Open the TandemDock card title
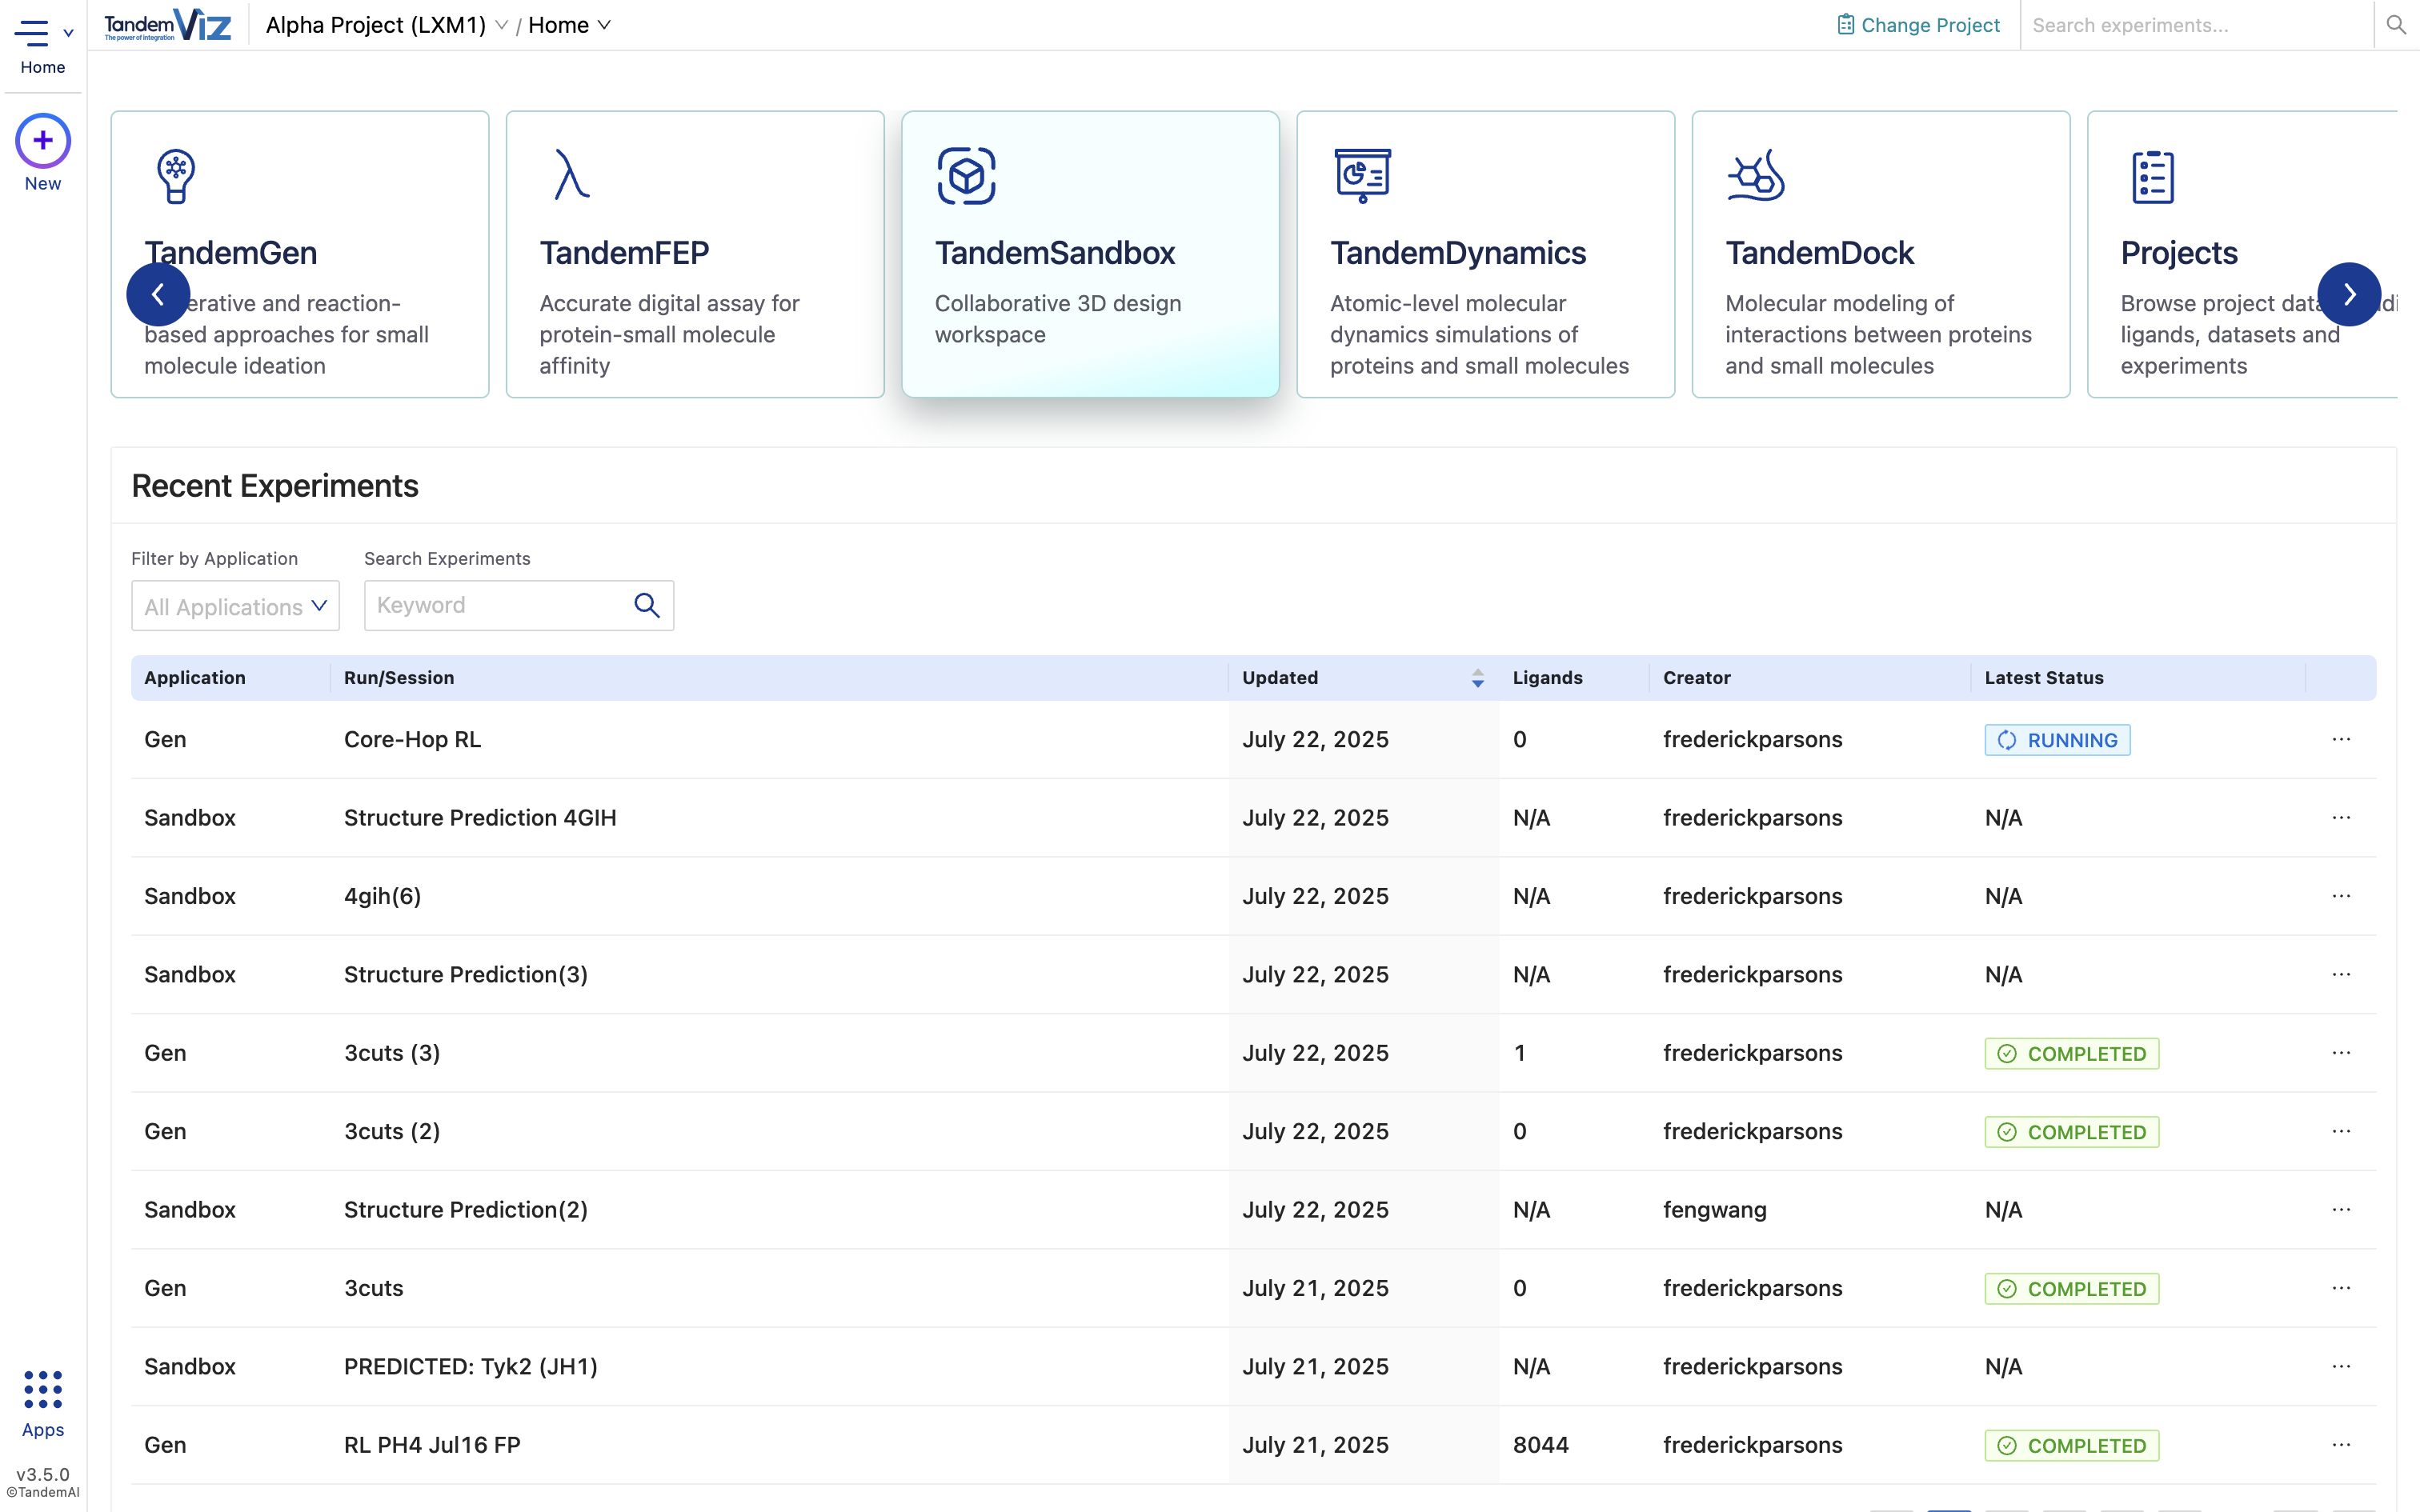 point(1819,253)
